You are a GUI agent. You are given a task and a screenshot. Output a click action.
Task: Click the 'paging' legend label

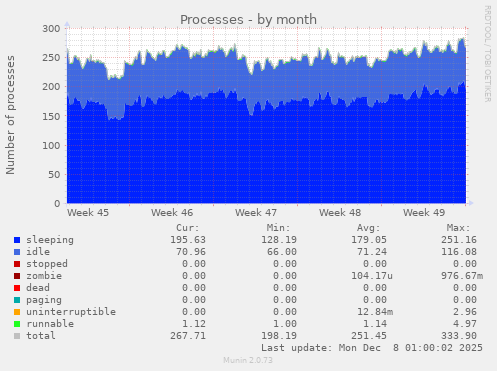(44, 300)
